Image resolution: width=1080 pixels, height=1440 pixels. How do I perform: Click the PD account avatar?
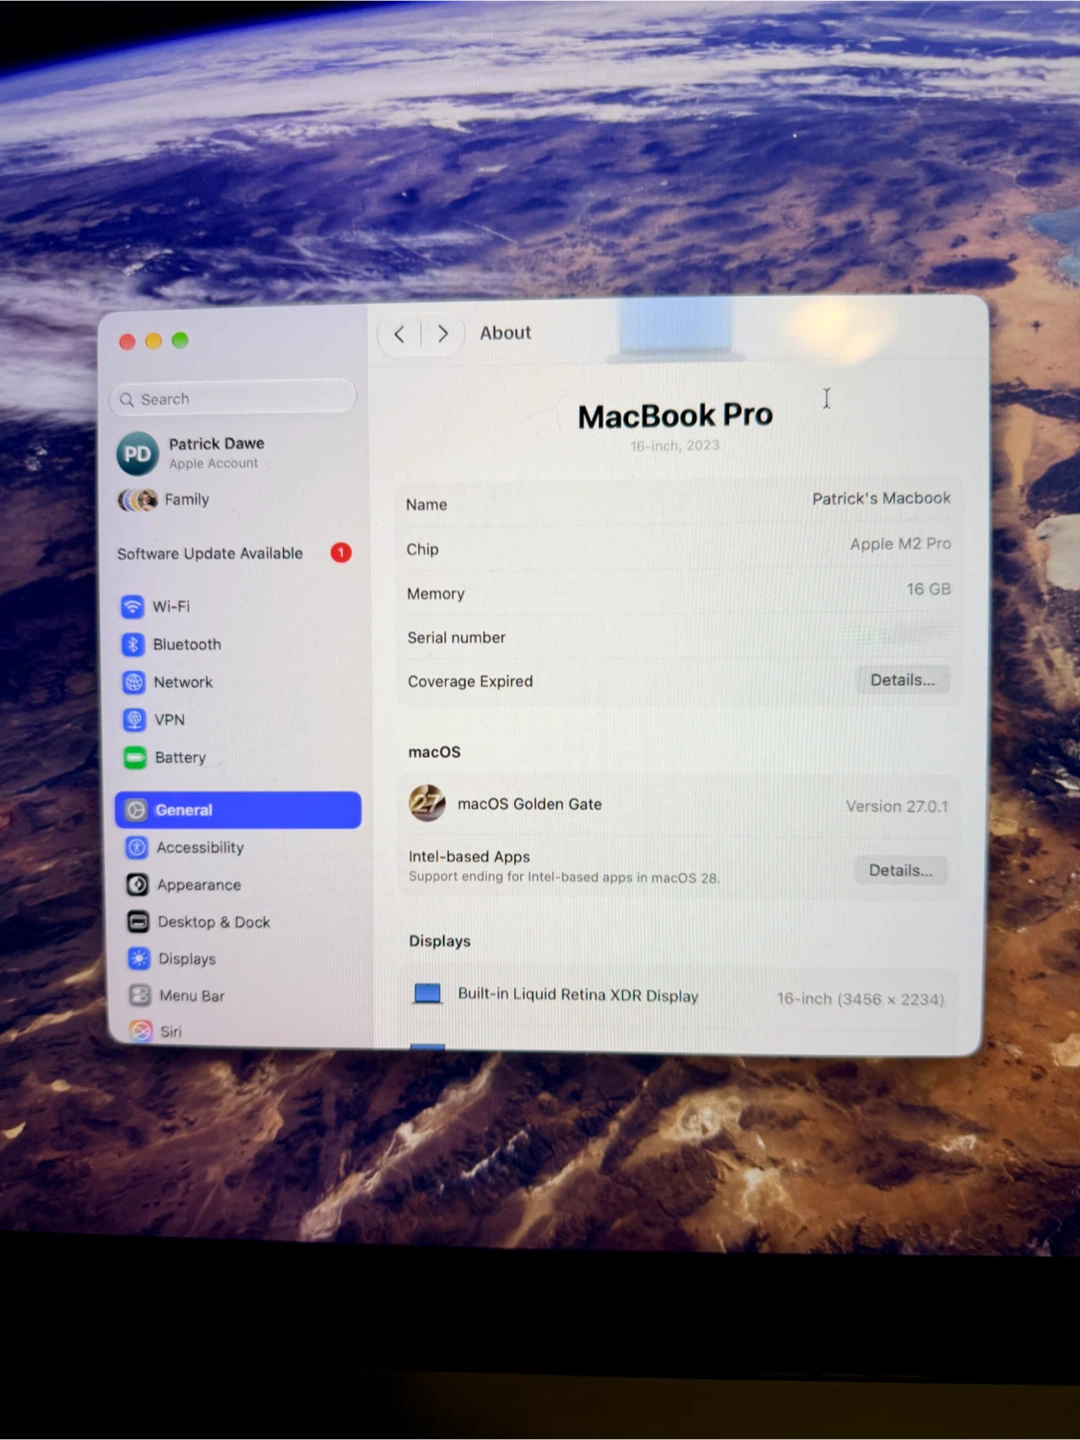tap(138, 453)
